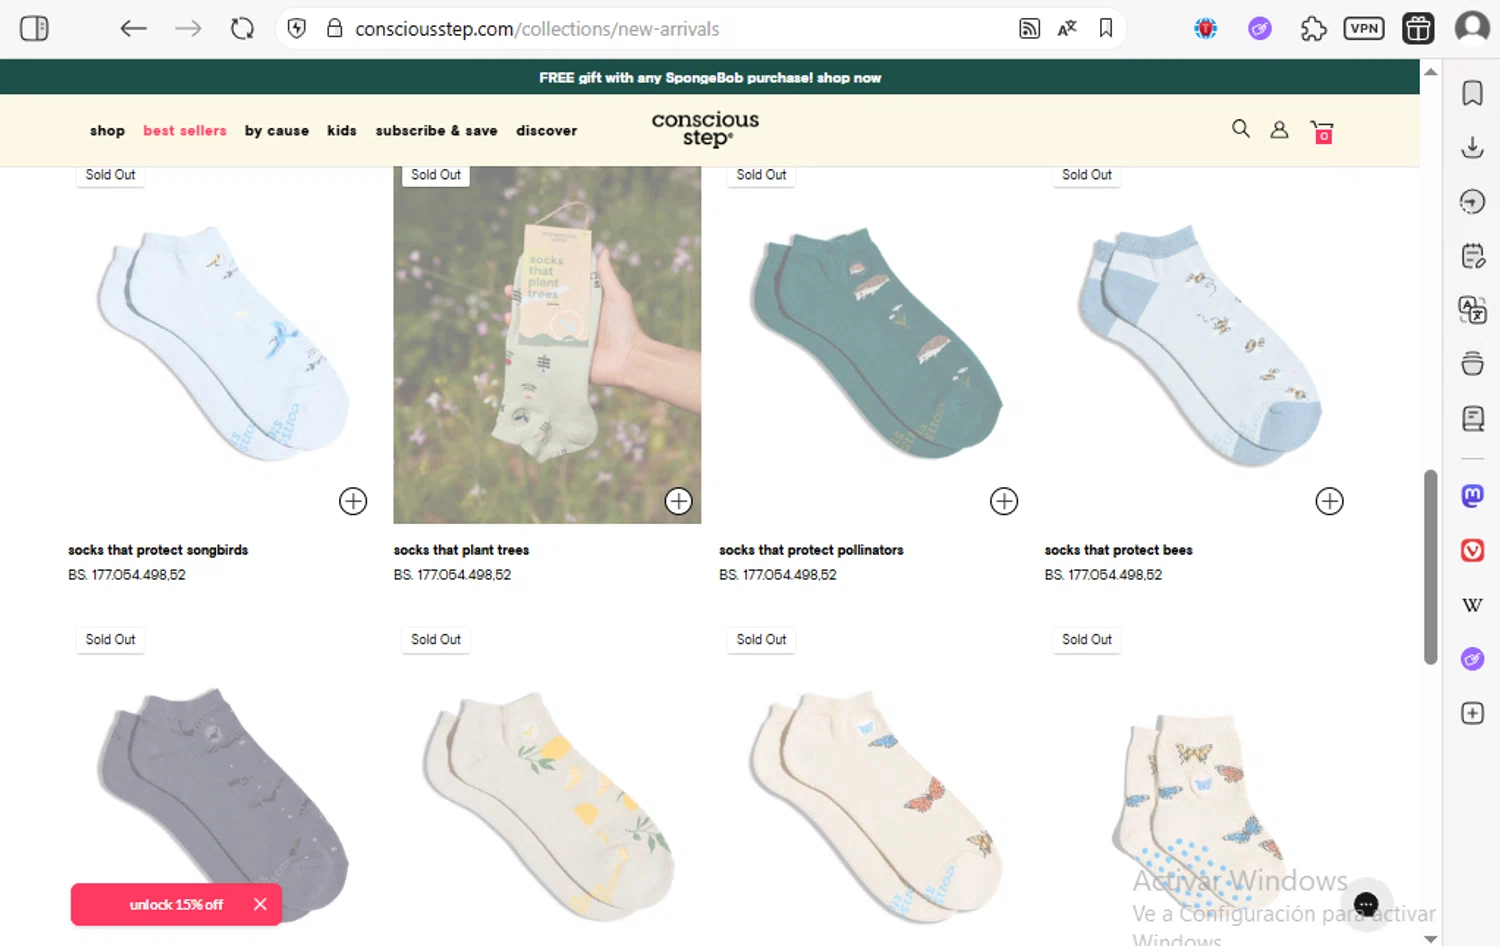Open socks that protect pollinators title
The image size is (1500, 946).
pos(811,550)
